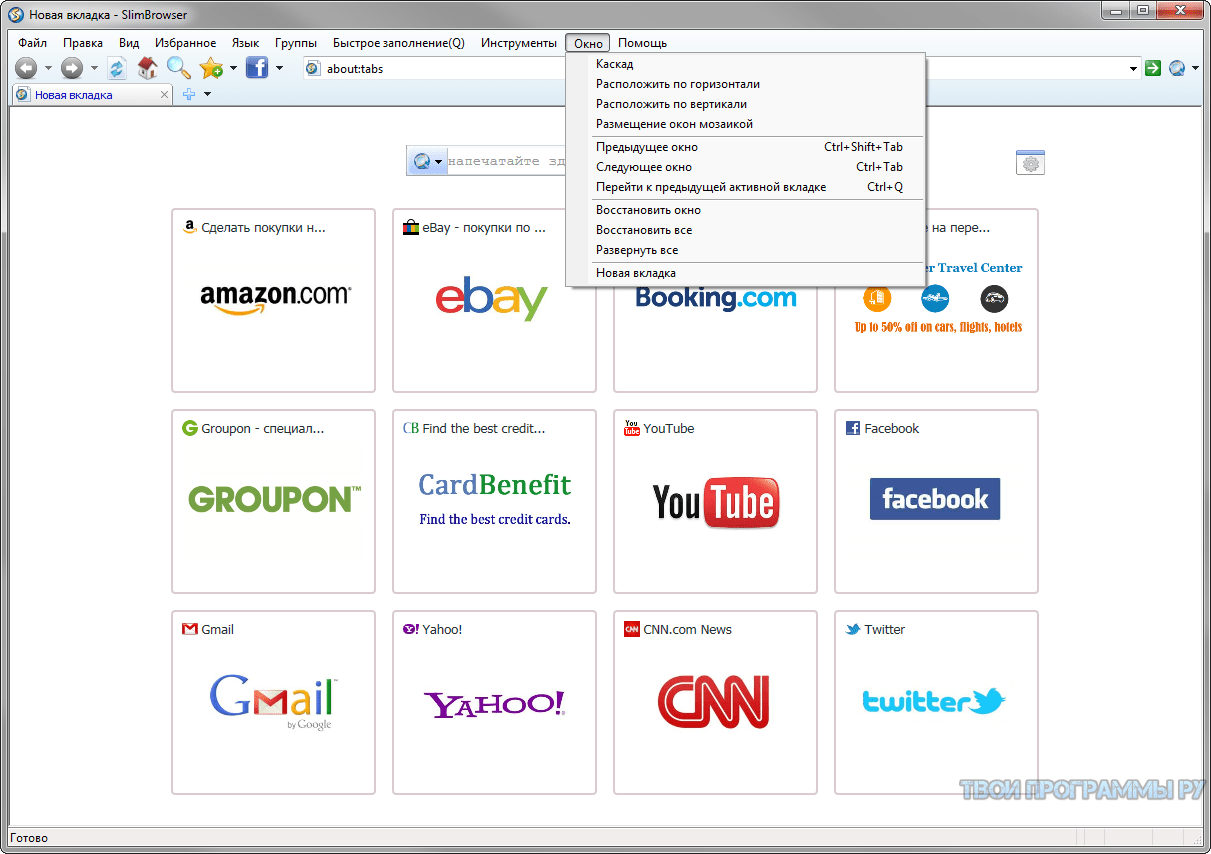Choose search engine via page search dropdown
This screenshot has width=1211, height=854.
coord(438,162)
